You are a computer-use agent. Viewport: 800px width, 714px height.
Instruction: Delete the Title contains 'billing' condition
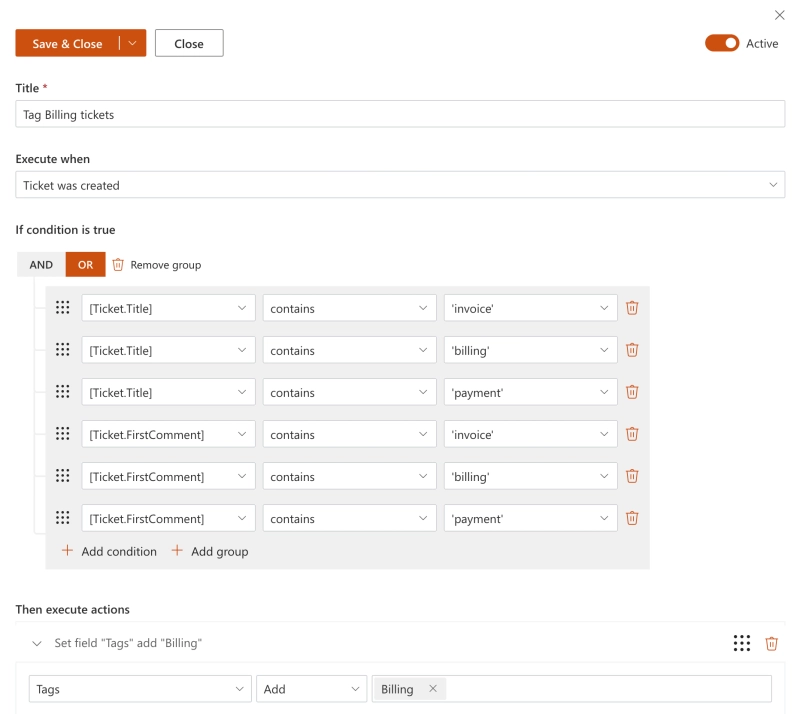click(632, 350)
